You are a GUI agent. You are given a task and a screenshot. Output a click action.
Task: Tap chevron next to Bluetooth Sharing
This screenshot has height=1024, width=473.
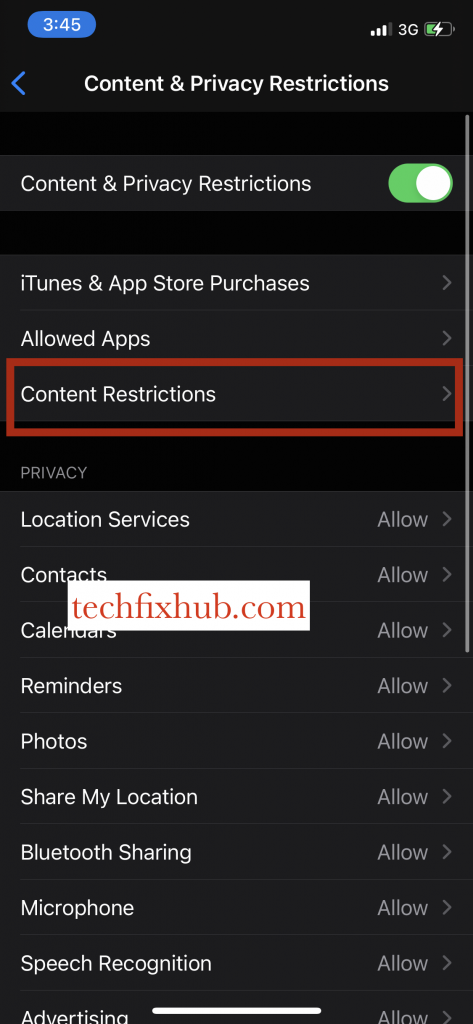[x=447, y=852]
